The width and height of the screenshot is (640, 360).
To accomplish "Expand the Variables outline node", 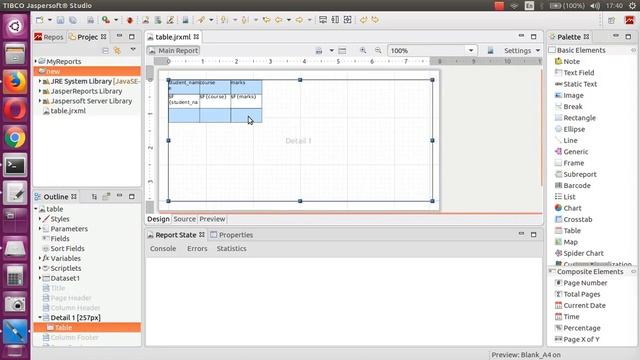I will coord(40,258).
